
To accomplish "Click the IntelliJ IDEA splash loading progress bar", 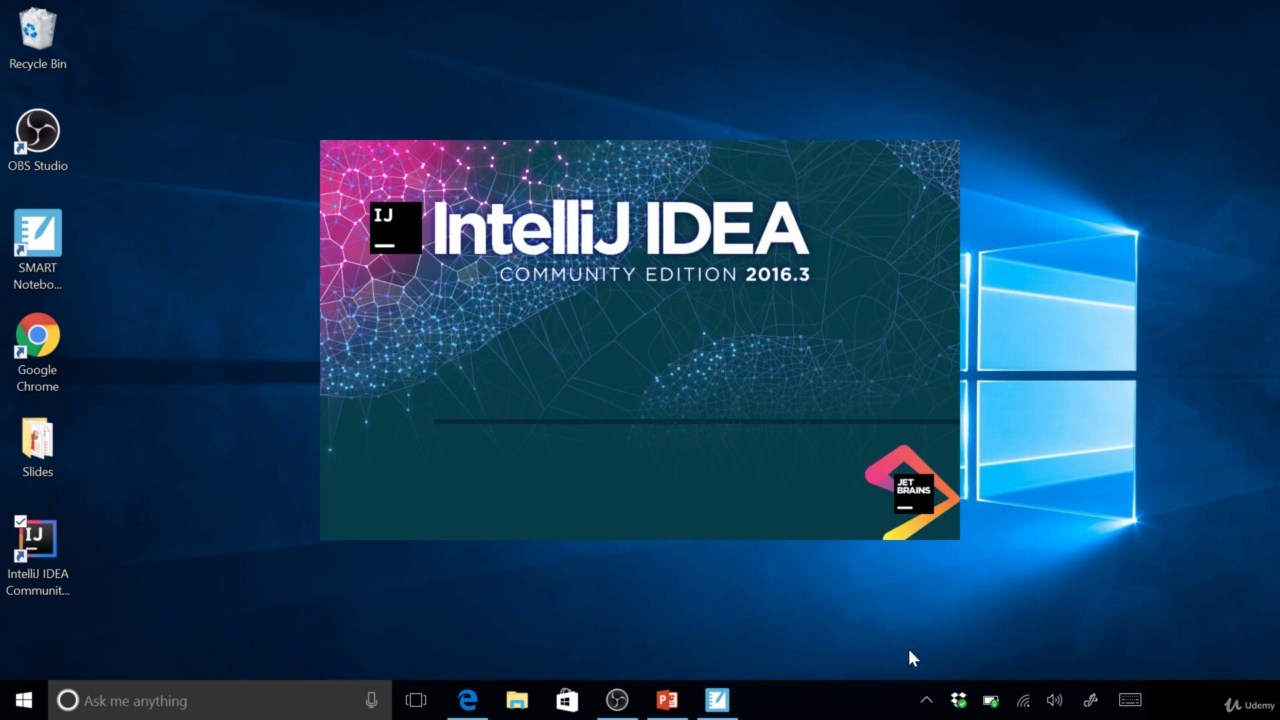I will coord(696,421).
